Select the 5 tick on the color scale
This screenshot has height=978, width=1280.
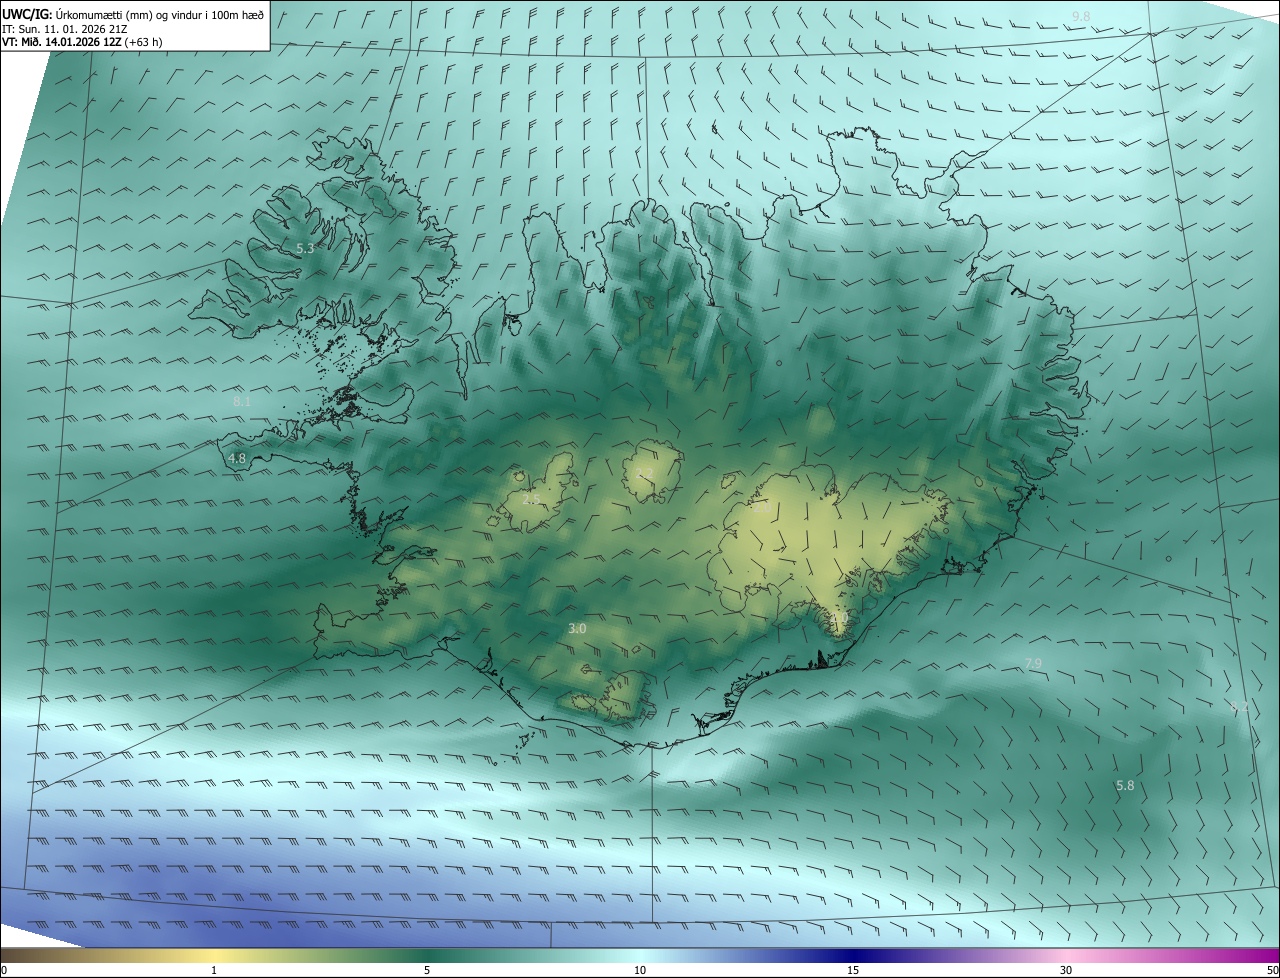pyautogui.click(x=427, y=970)
